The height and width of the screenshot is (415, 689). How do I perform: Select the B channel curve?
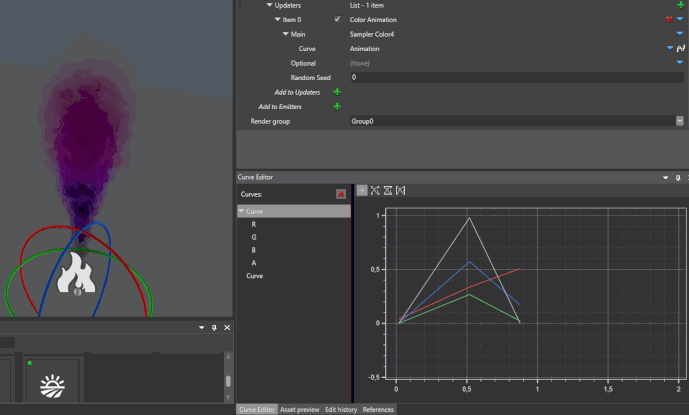click(x=254, y=250)
